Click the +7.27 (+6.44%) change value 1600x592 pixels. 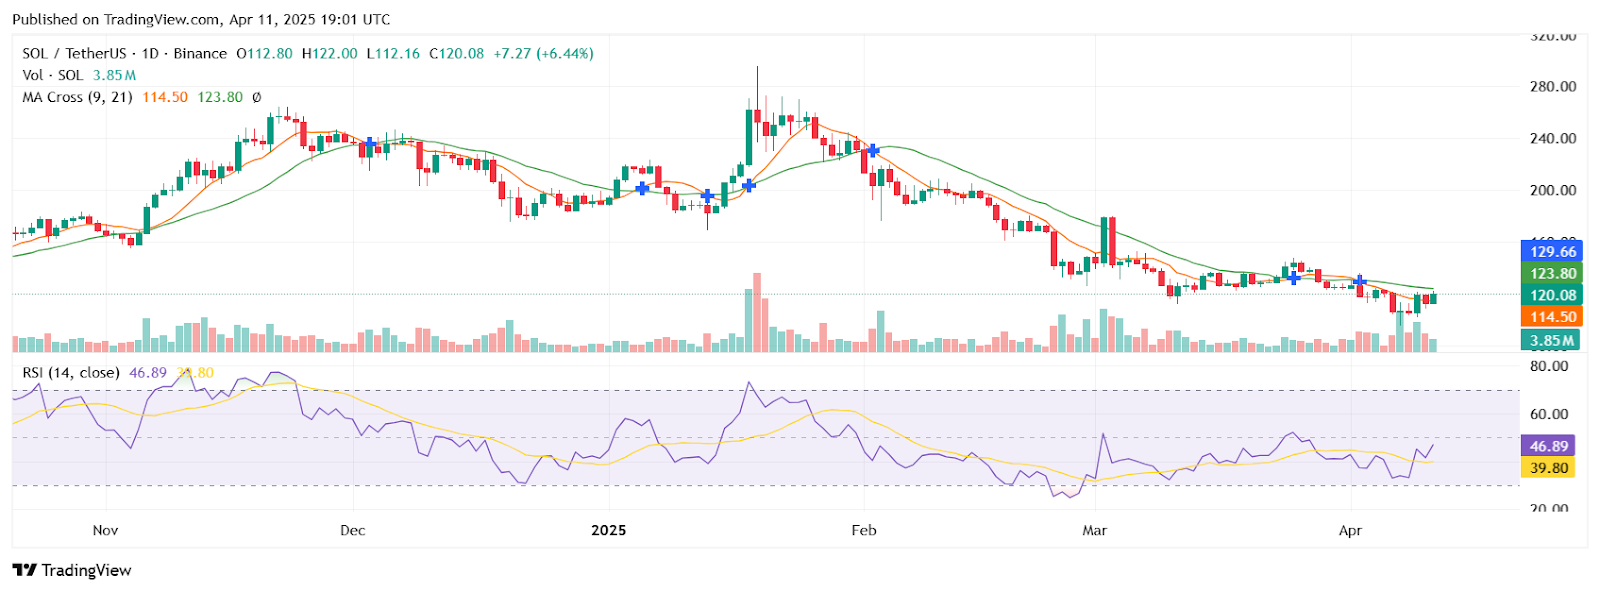pos(543,53)
